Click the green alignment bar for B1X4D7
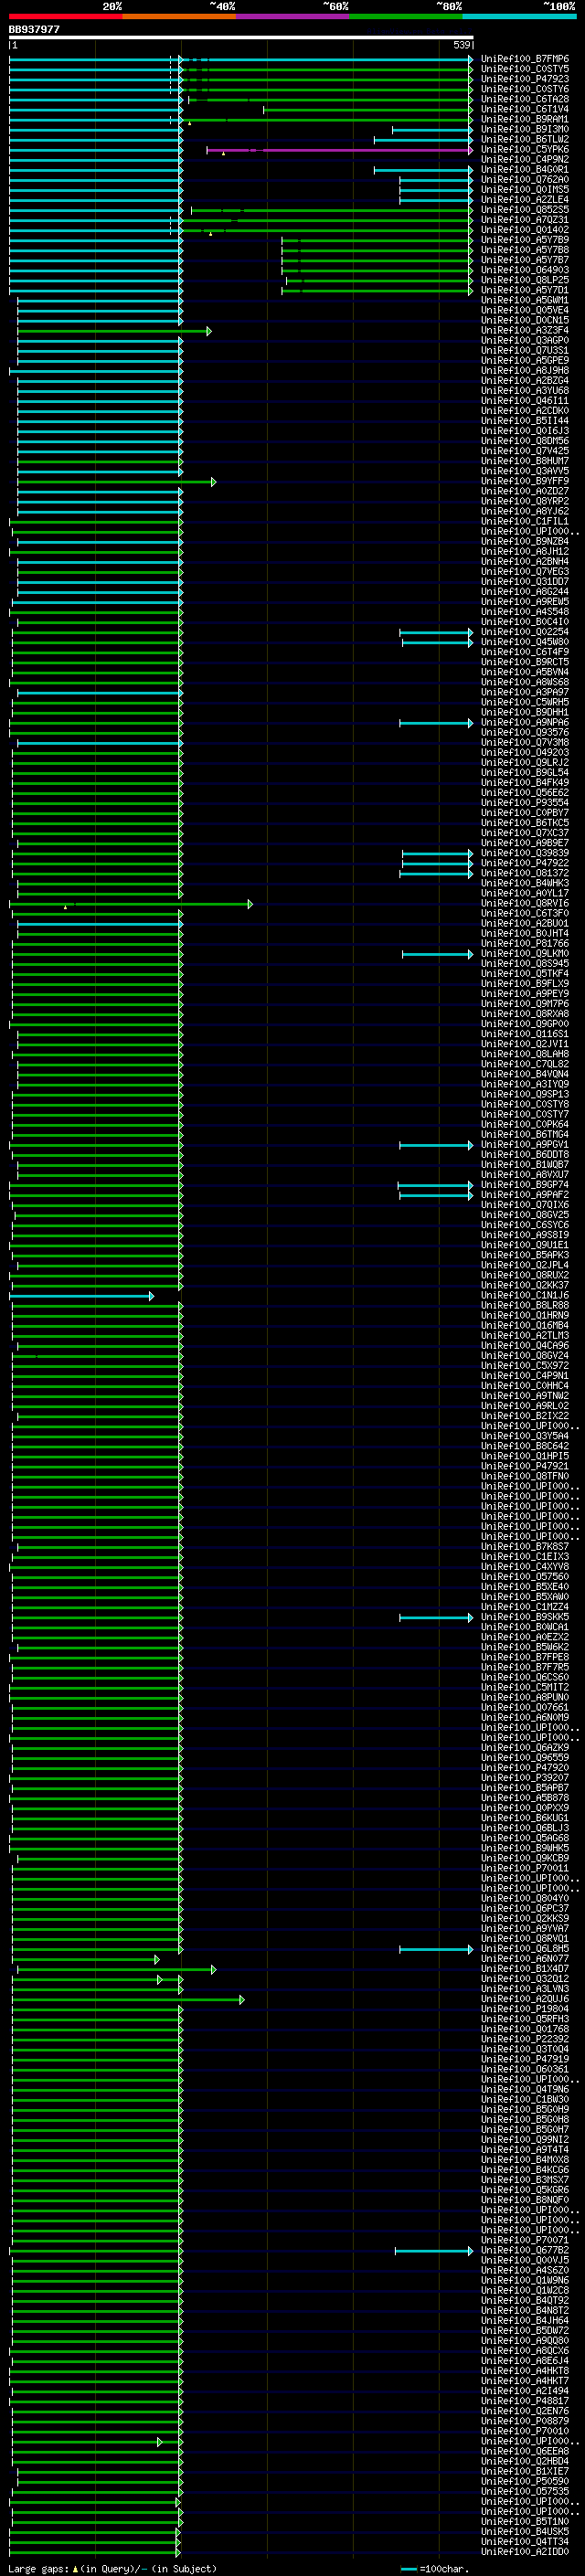The height and width of the screenshot is (2576, 585). click(116, 1970)
